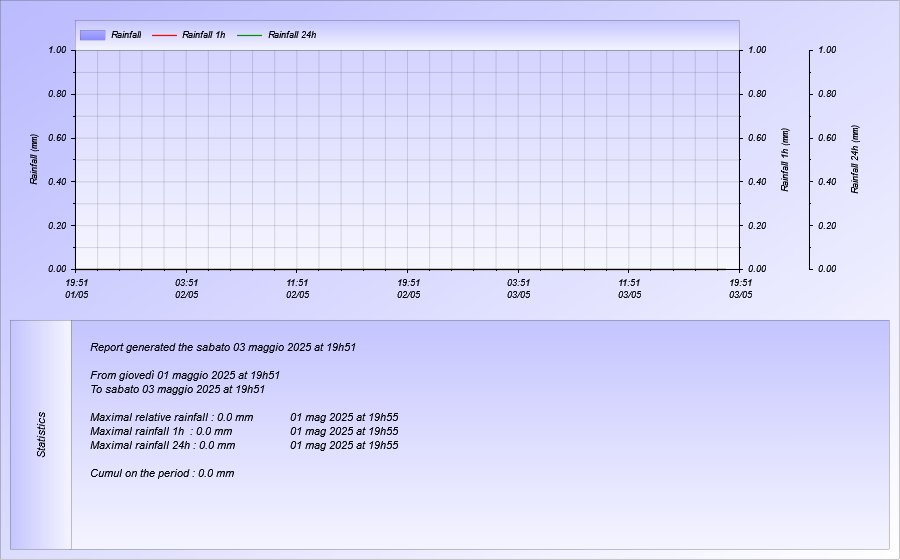The width and height of the screenshot is (900, 560).
Task: Click the Rainfall 24h axis value 0.40
Action: pos(827,181)
